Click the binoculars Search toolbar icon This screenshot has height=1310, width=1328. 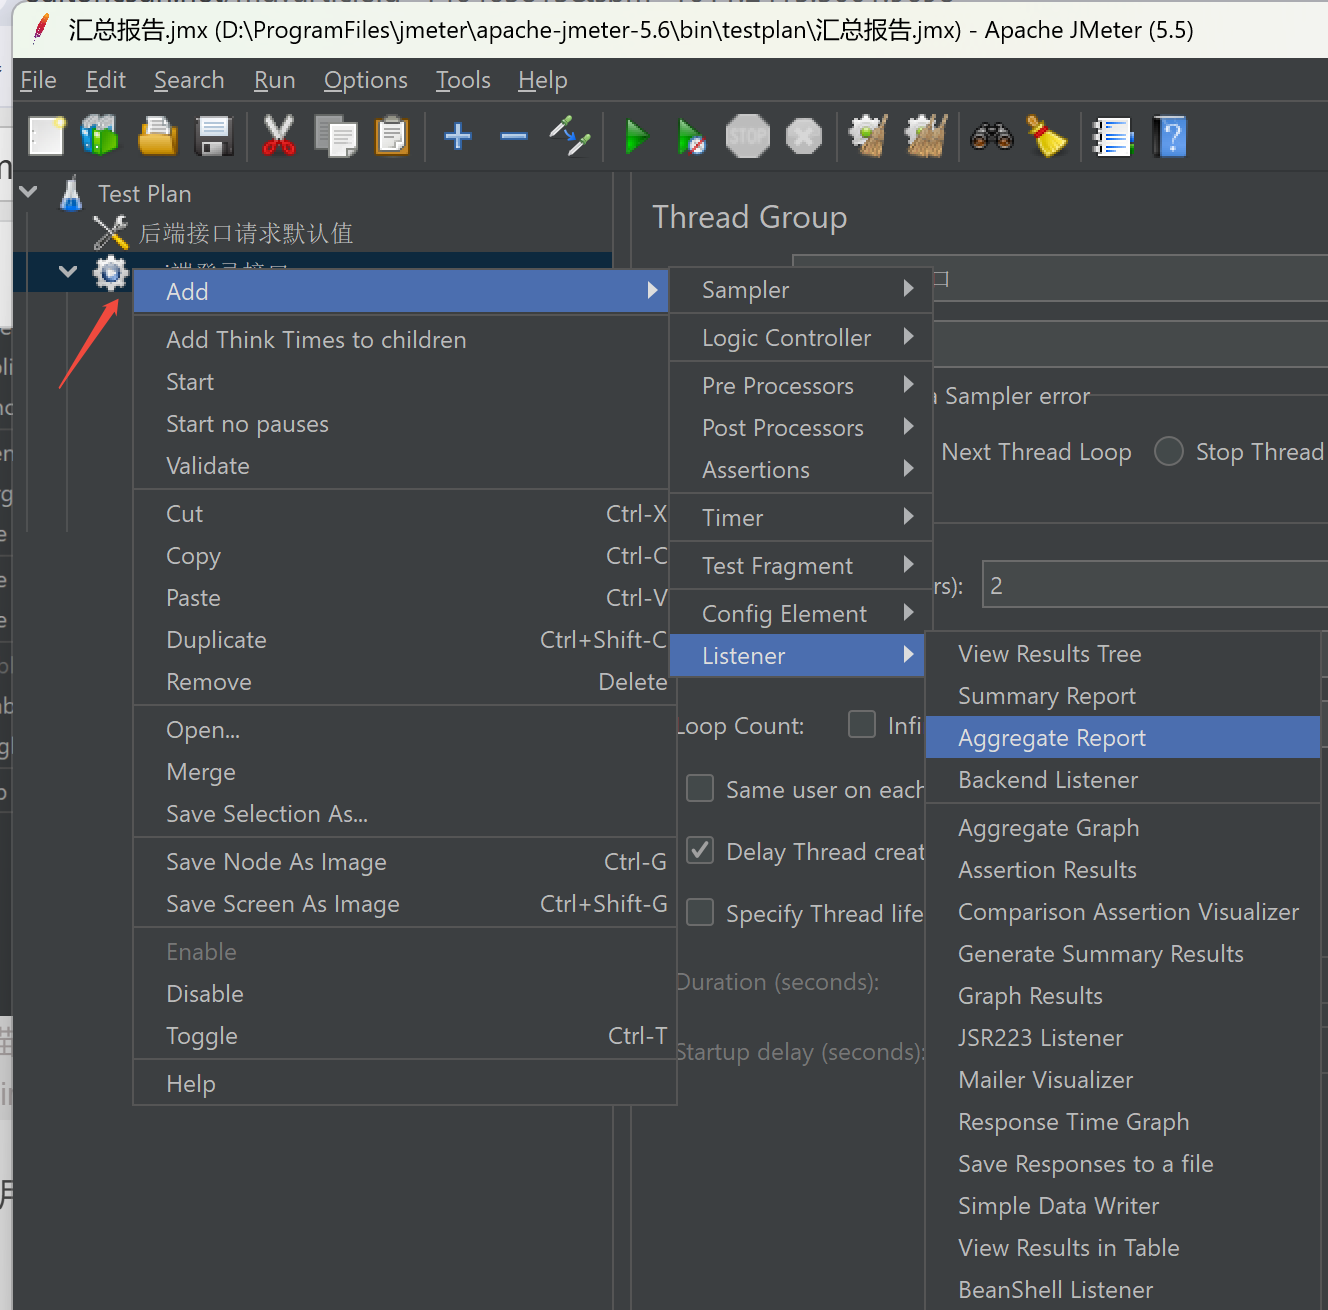tap(991, 136)
